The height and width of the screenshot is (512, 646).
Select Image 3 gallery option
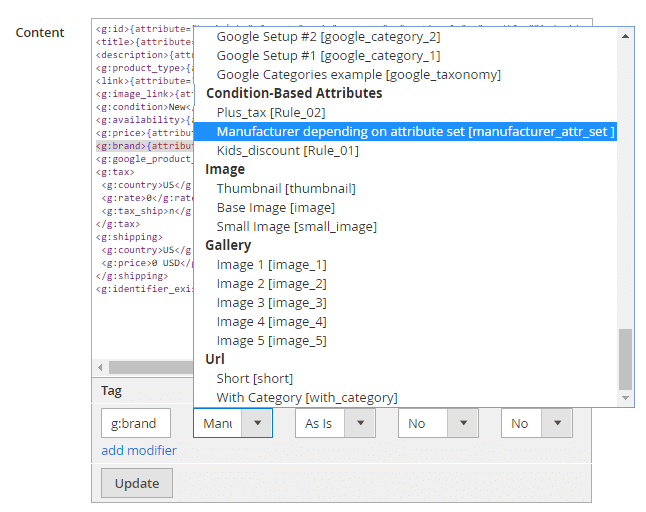coord(271,303)
